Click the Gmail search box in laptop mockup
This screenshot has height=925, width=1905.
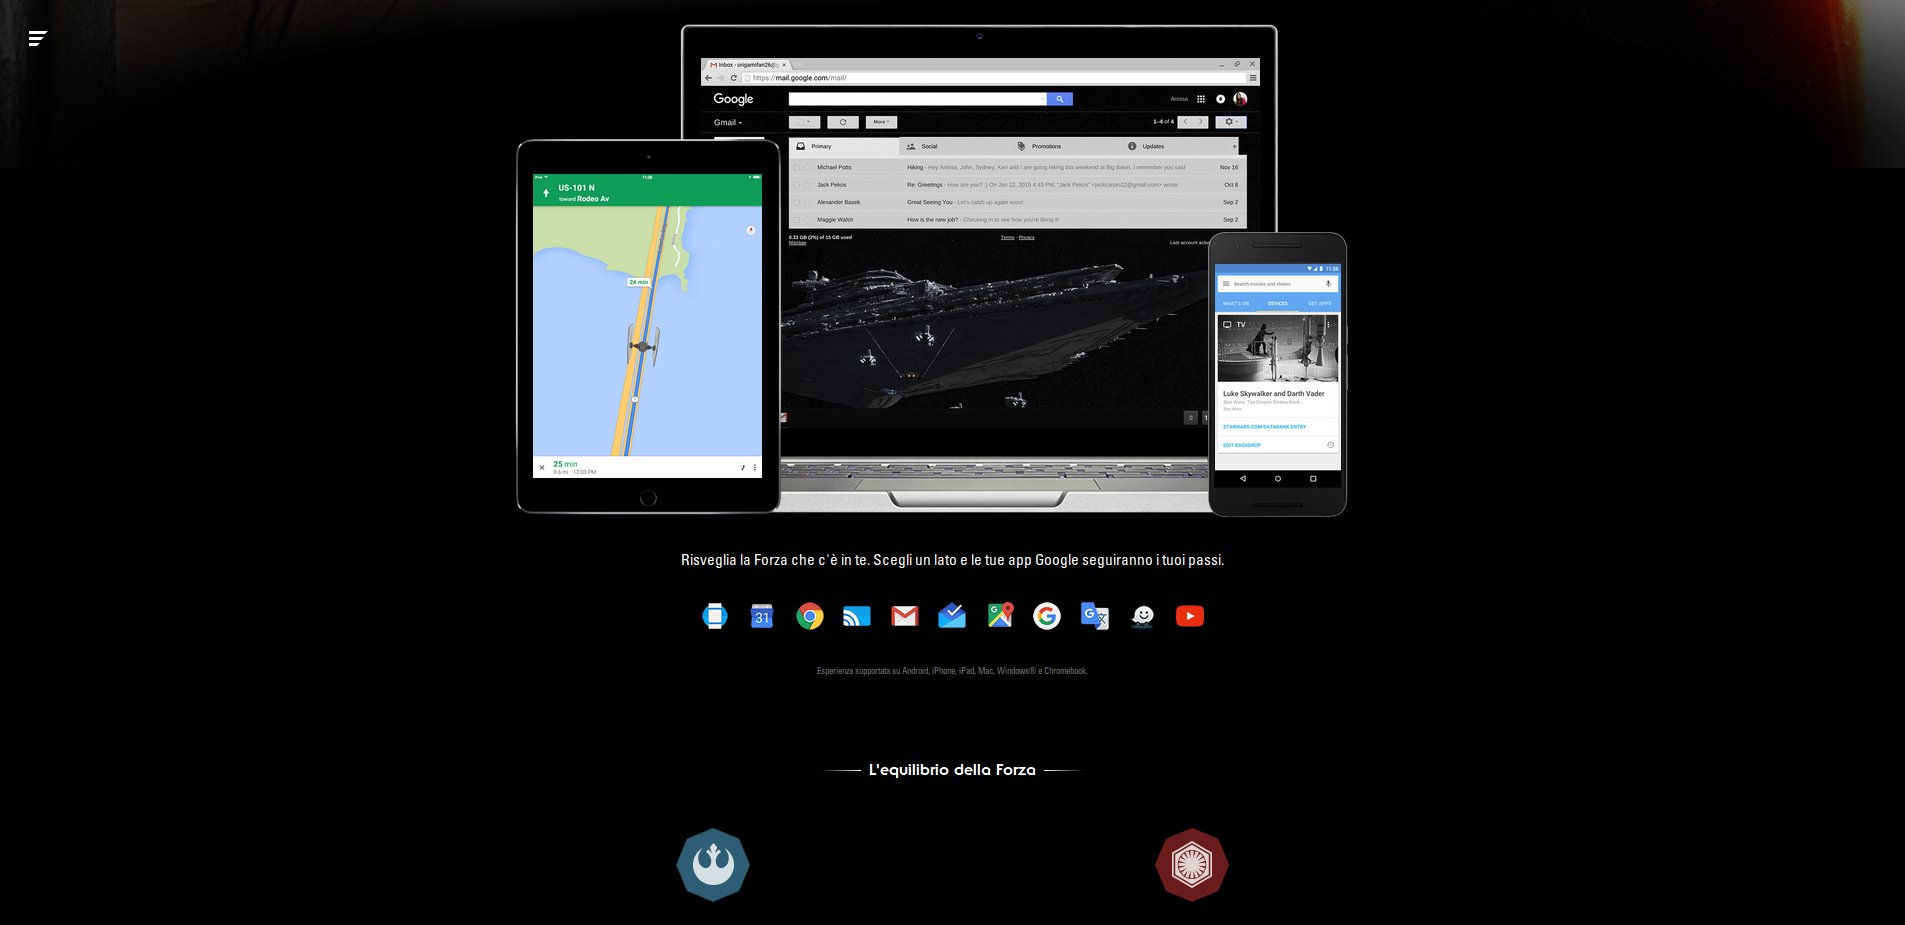917,99
